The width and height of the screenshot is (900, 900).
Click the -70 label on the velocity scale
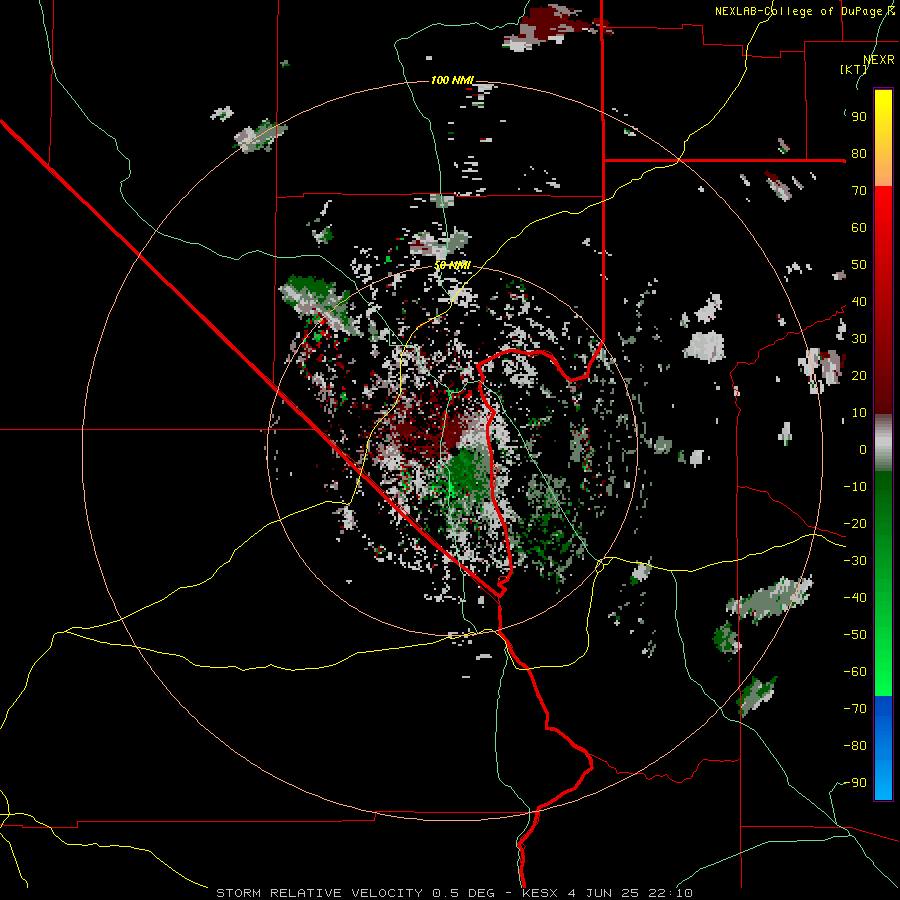(x=855, y=709)
